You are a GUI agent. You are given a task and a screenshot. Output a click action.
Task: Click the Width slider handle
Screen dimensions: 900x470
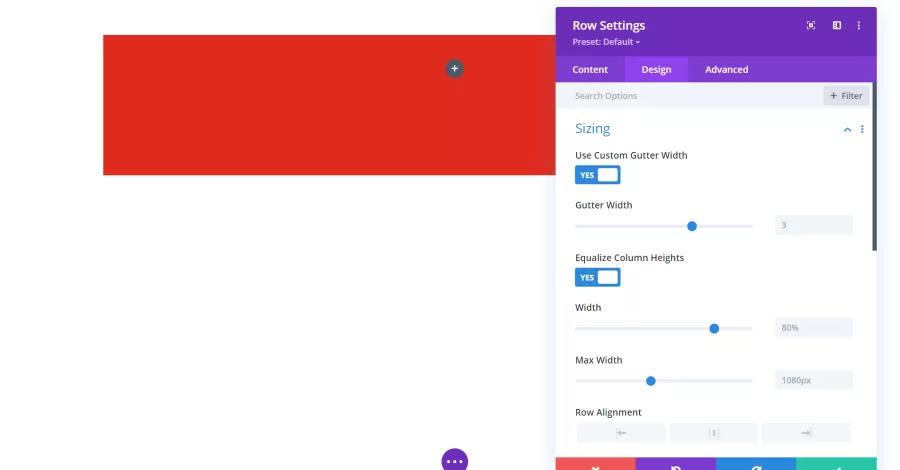click(714, 329)
